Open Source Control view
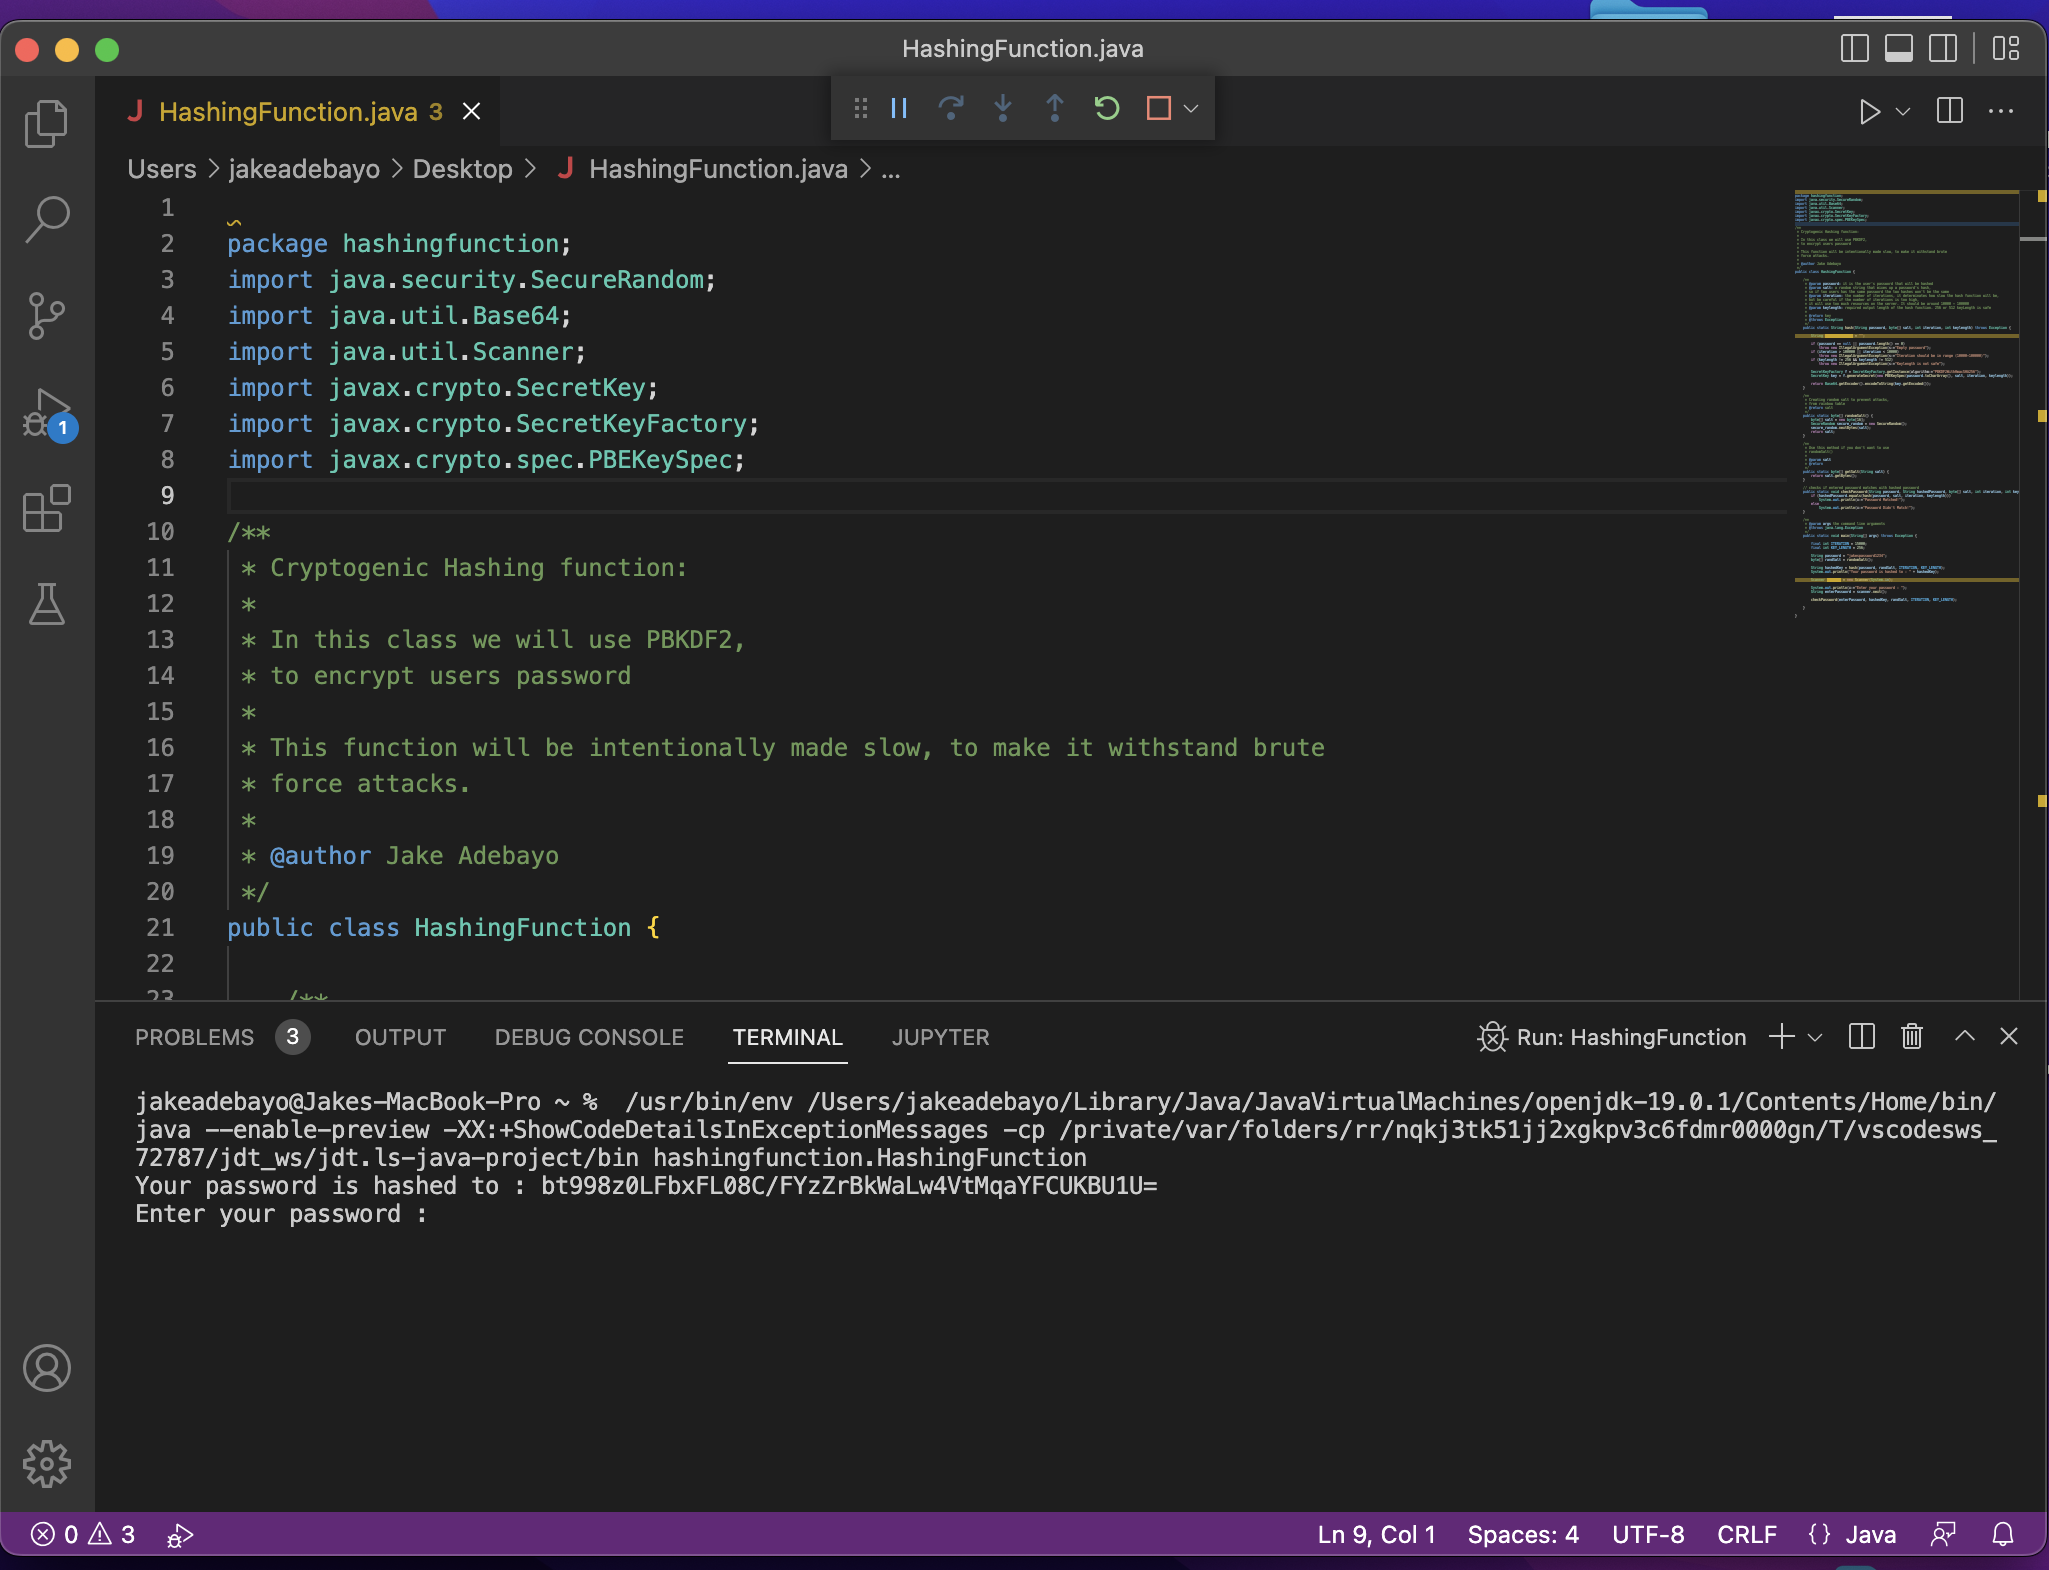Screen dimensions: 2049x1570 [x=46, y=316]
